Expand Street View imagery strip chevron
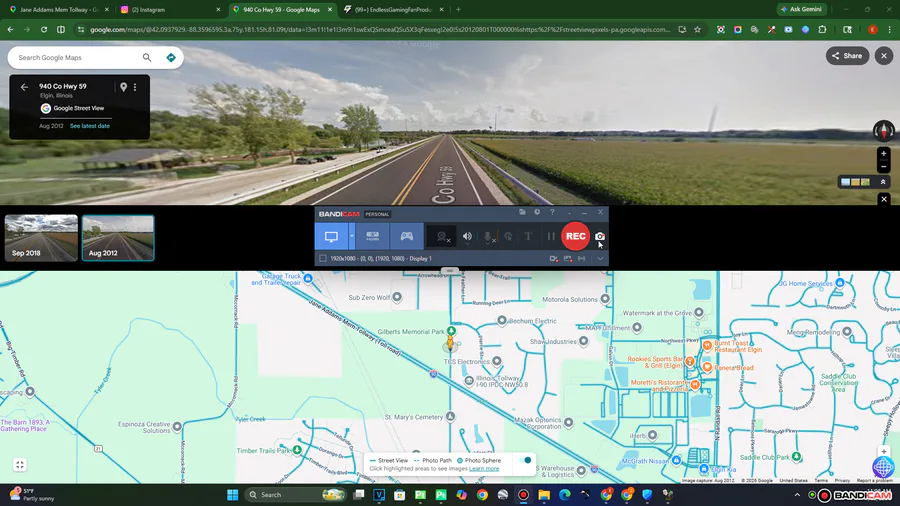Viewport: 900px width, 506px height. tap(883, 182)
